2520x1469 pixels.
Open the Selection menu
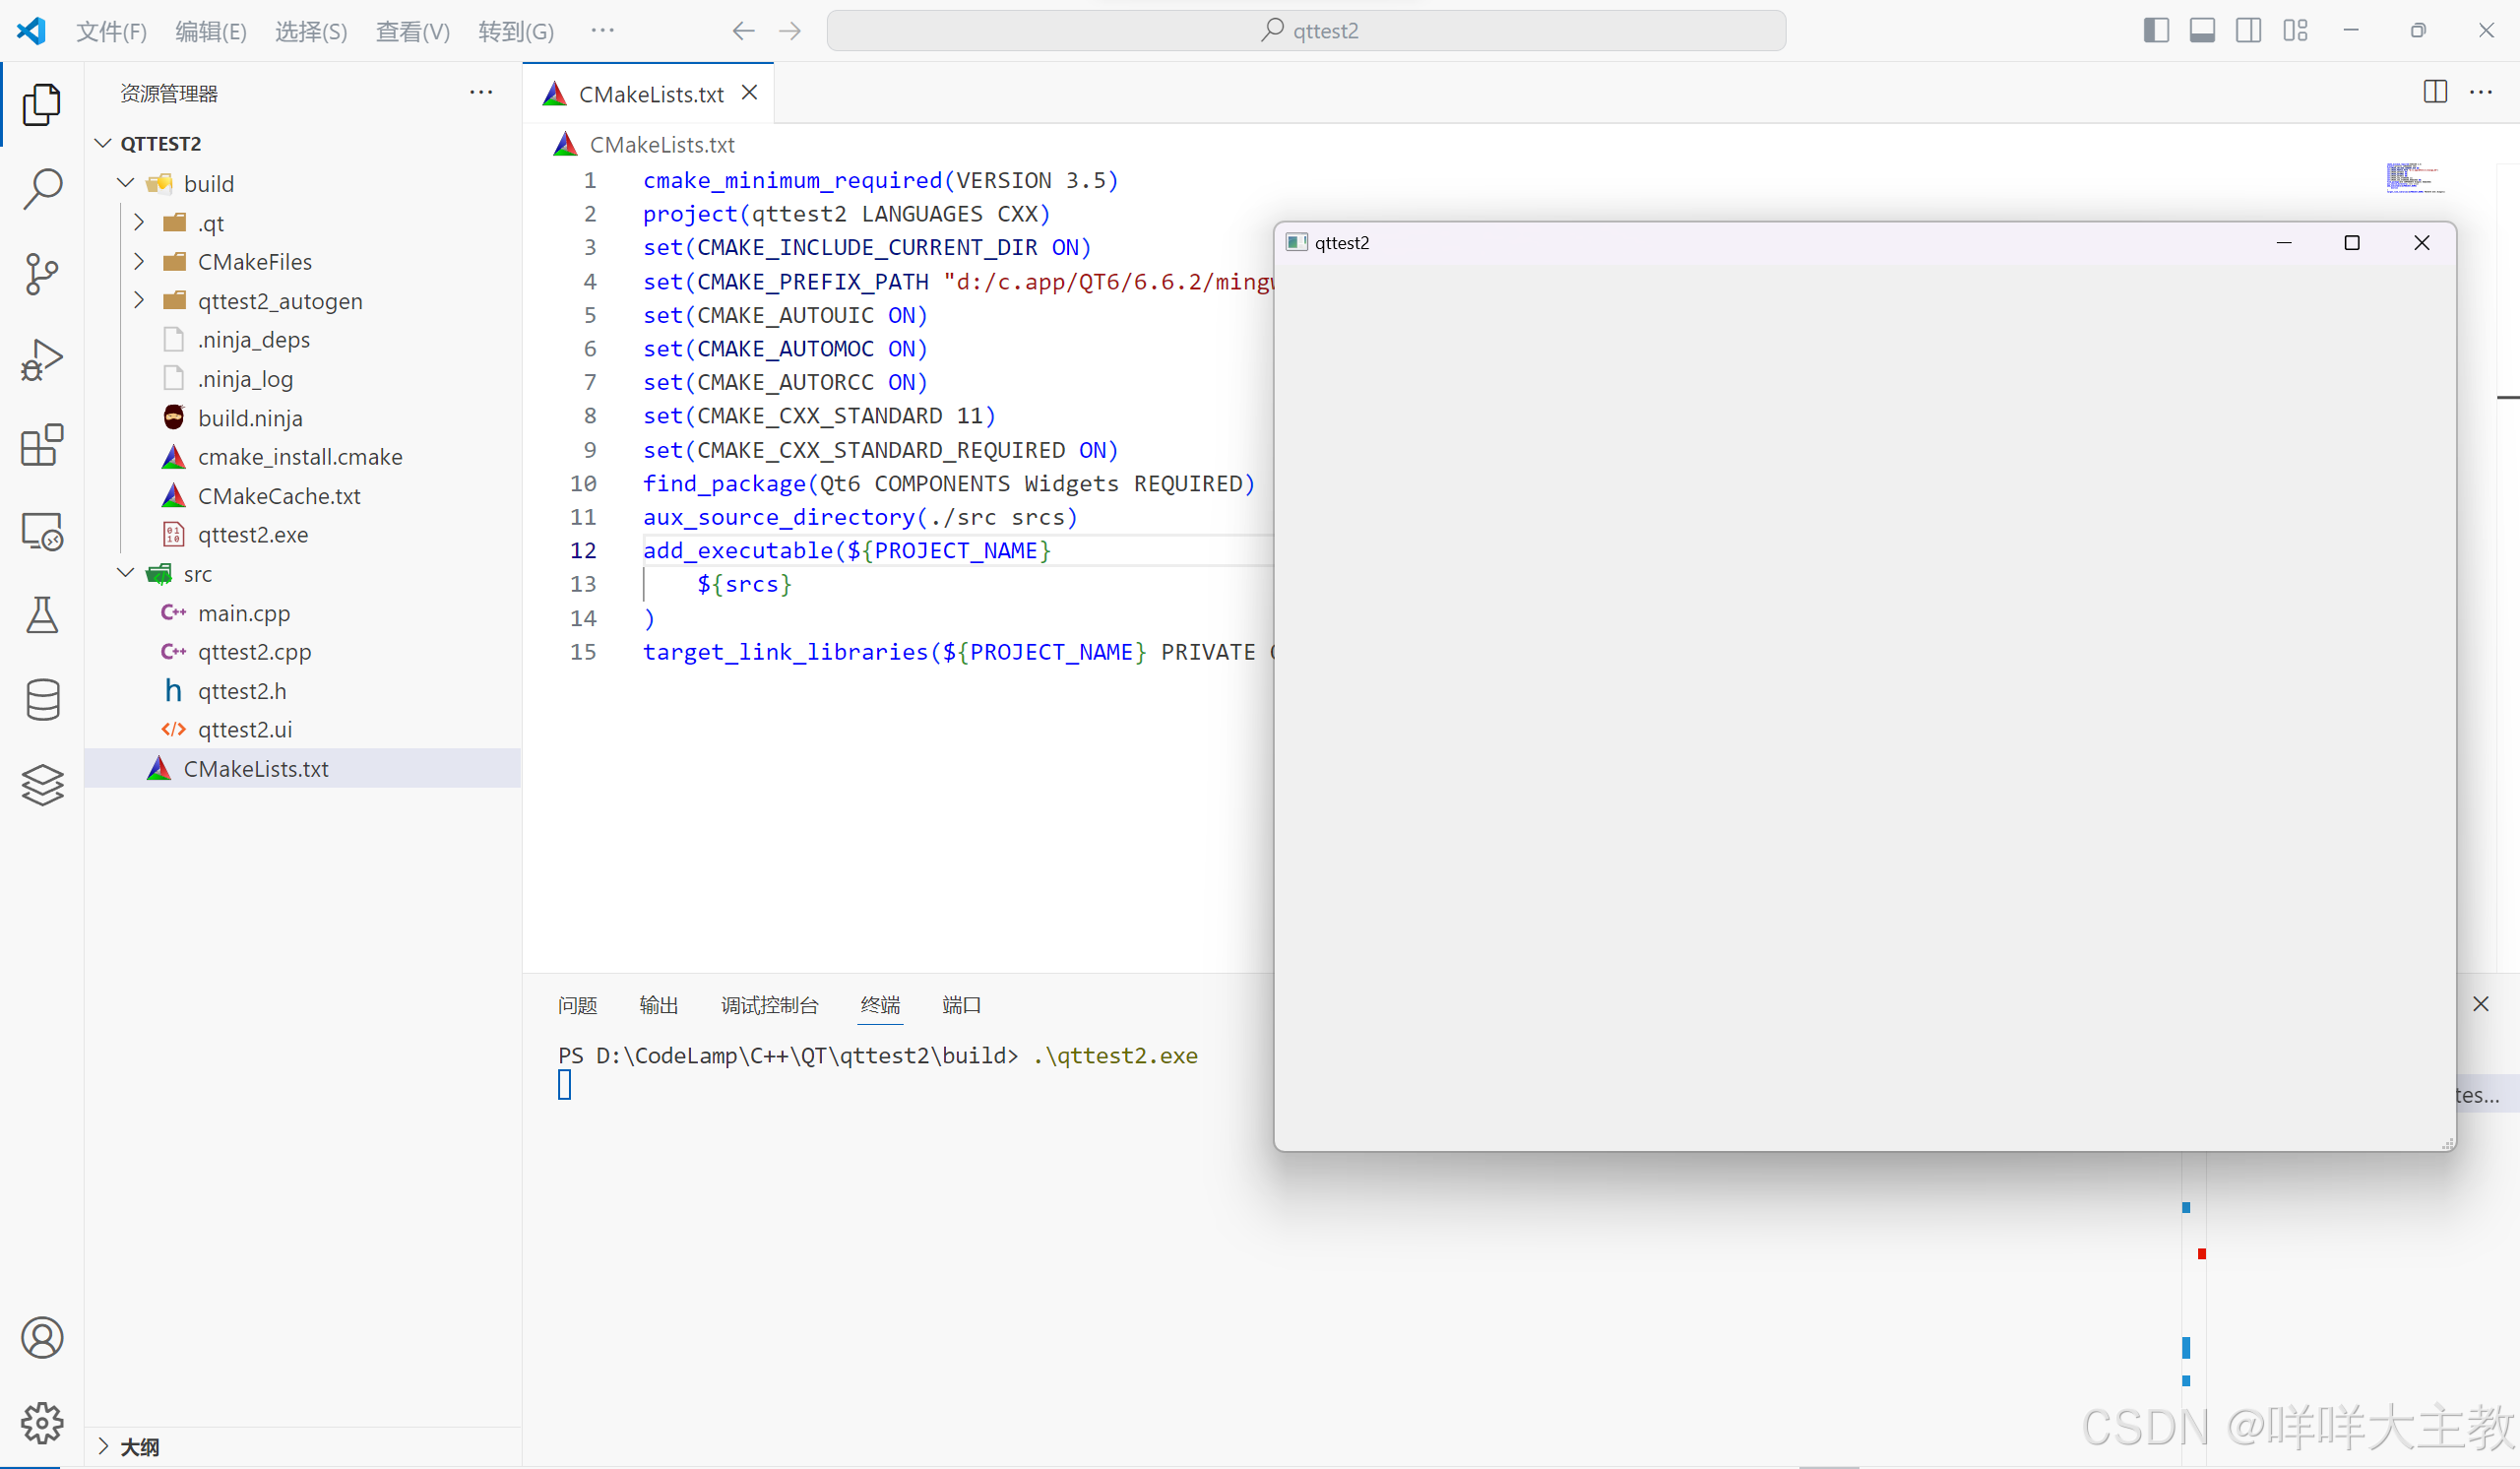311,31
